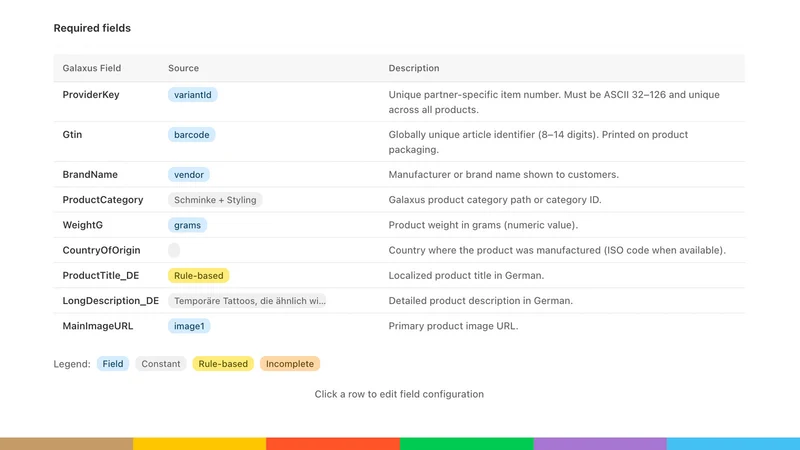Select the variantId source tag
This screenshot has height=450, width=800.
192,95
